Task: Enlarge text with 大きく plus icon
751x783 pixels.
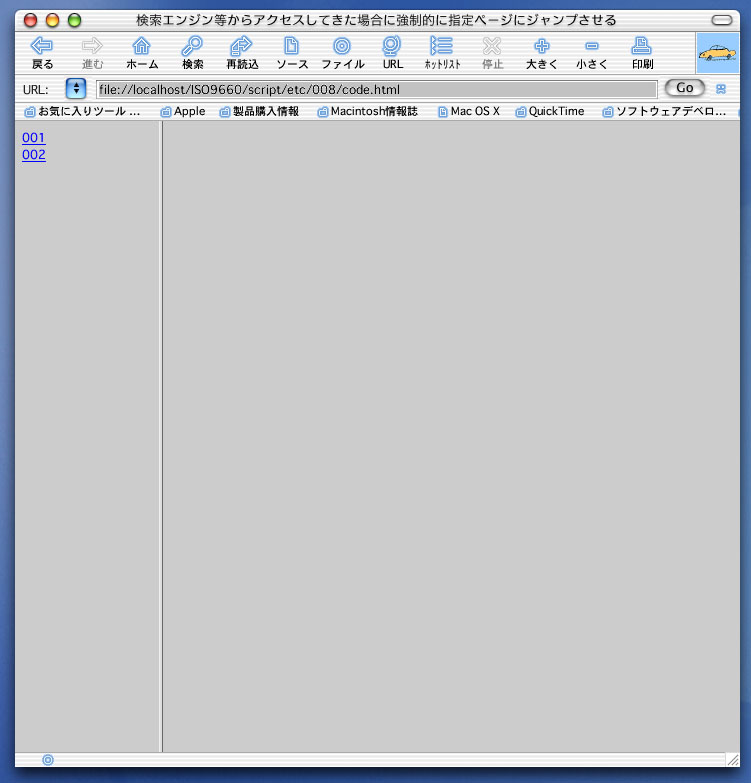Action: [542, 46]
